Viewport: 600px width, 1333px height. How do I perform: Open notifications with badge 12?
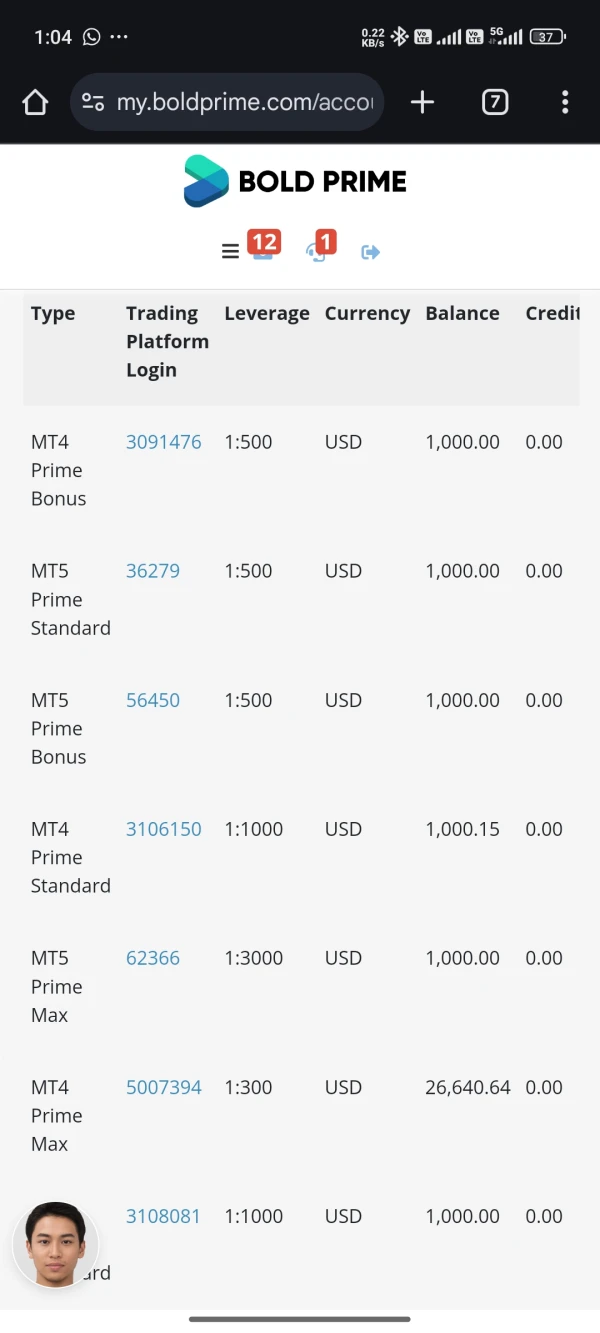[263, 248]
